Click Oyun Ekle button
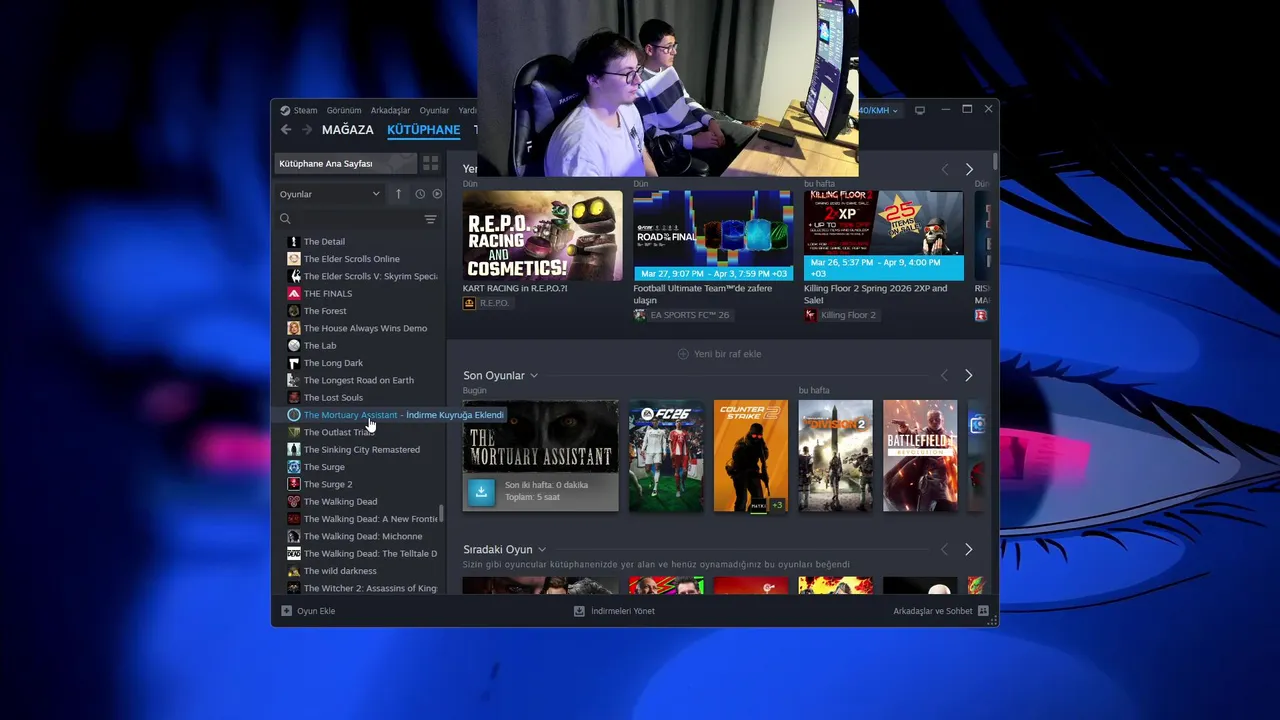 [308, 611]
